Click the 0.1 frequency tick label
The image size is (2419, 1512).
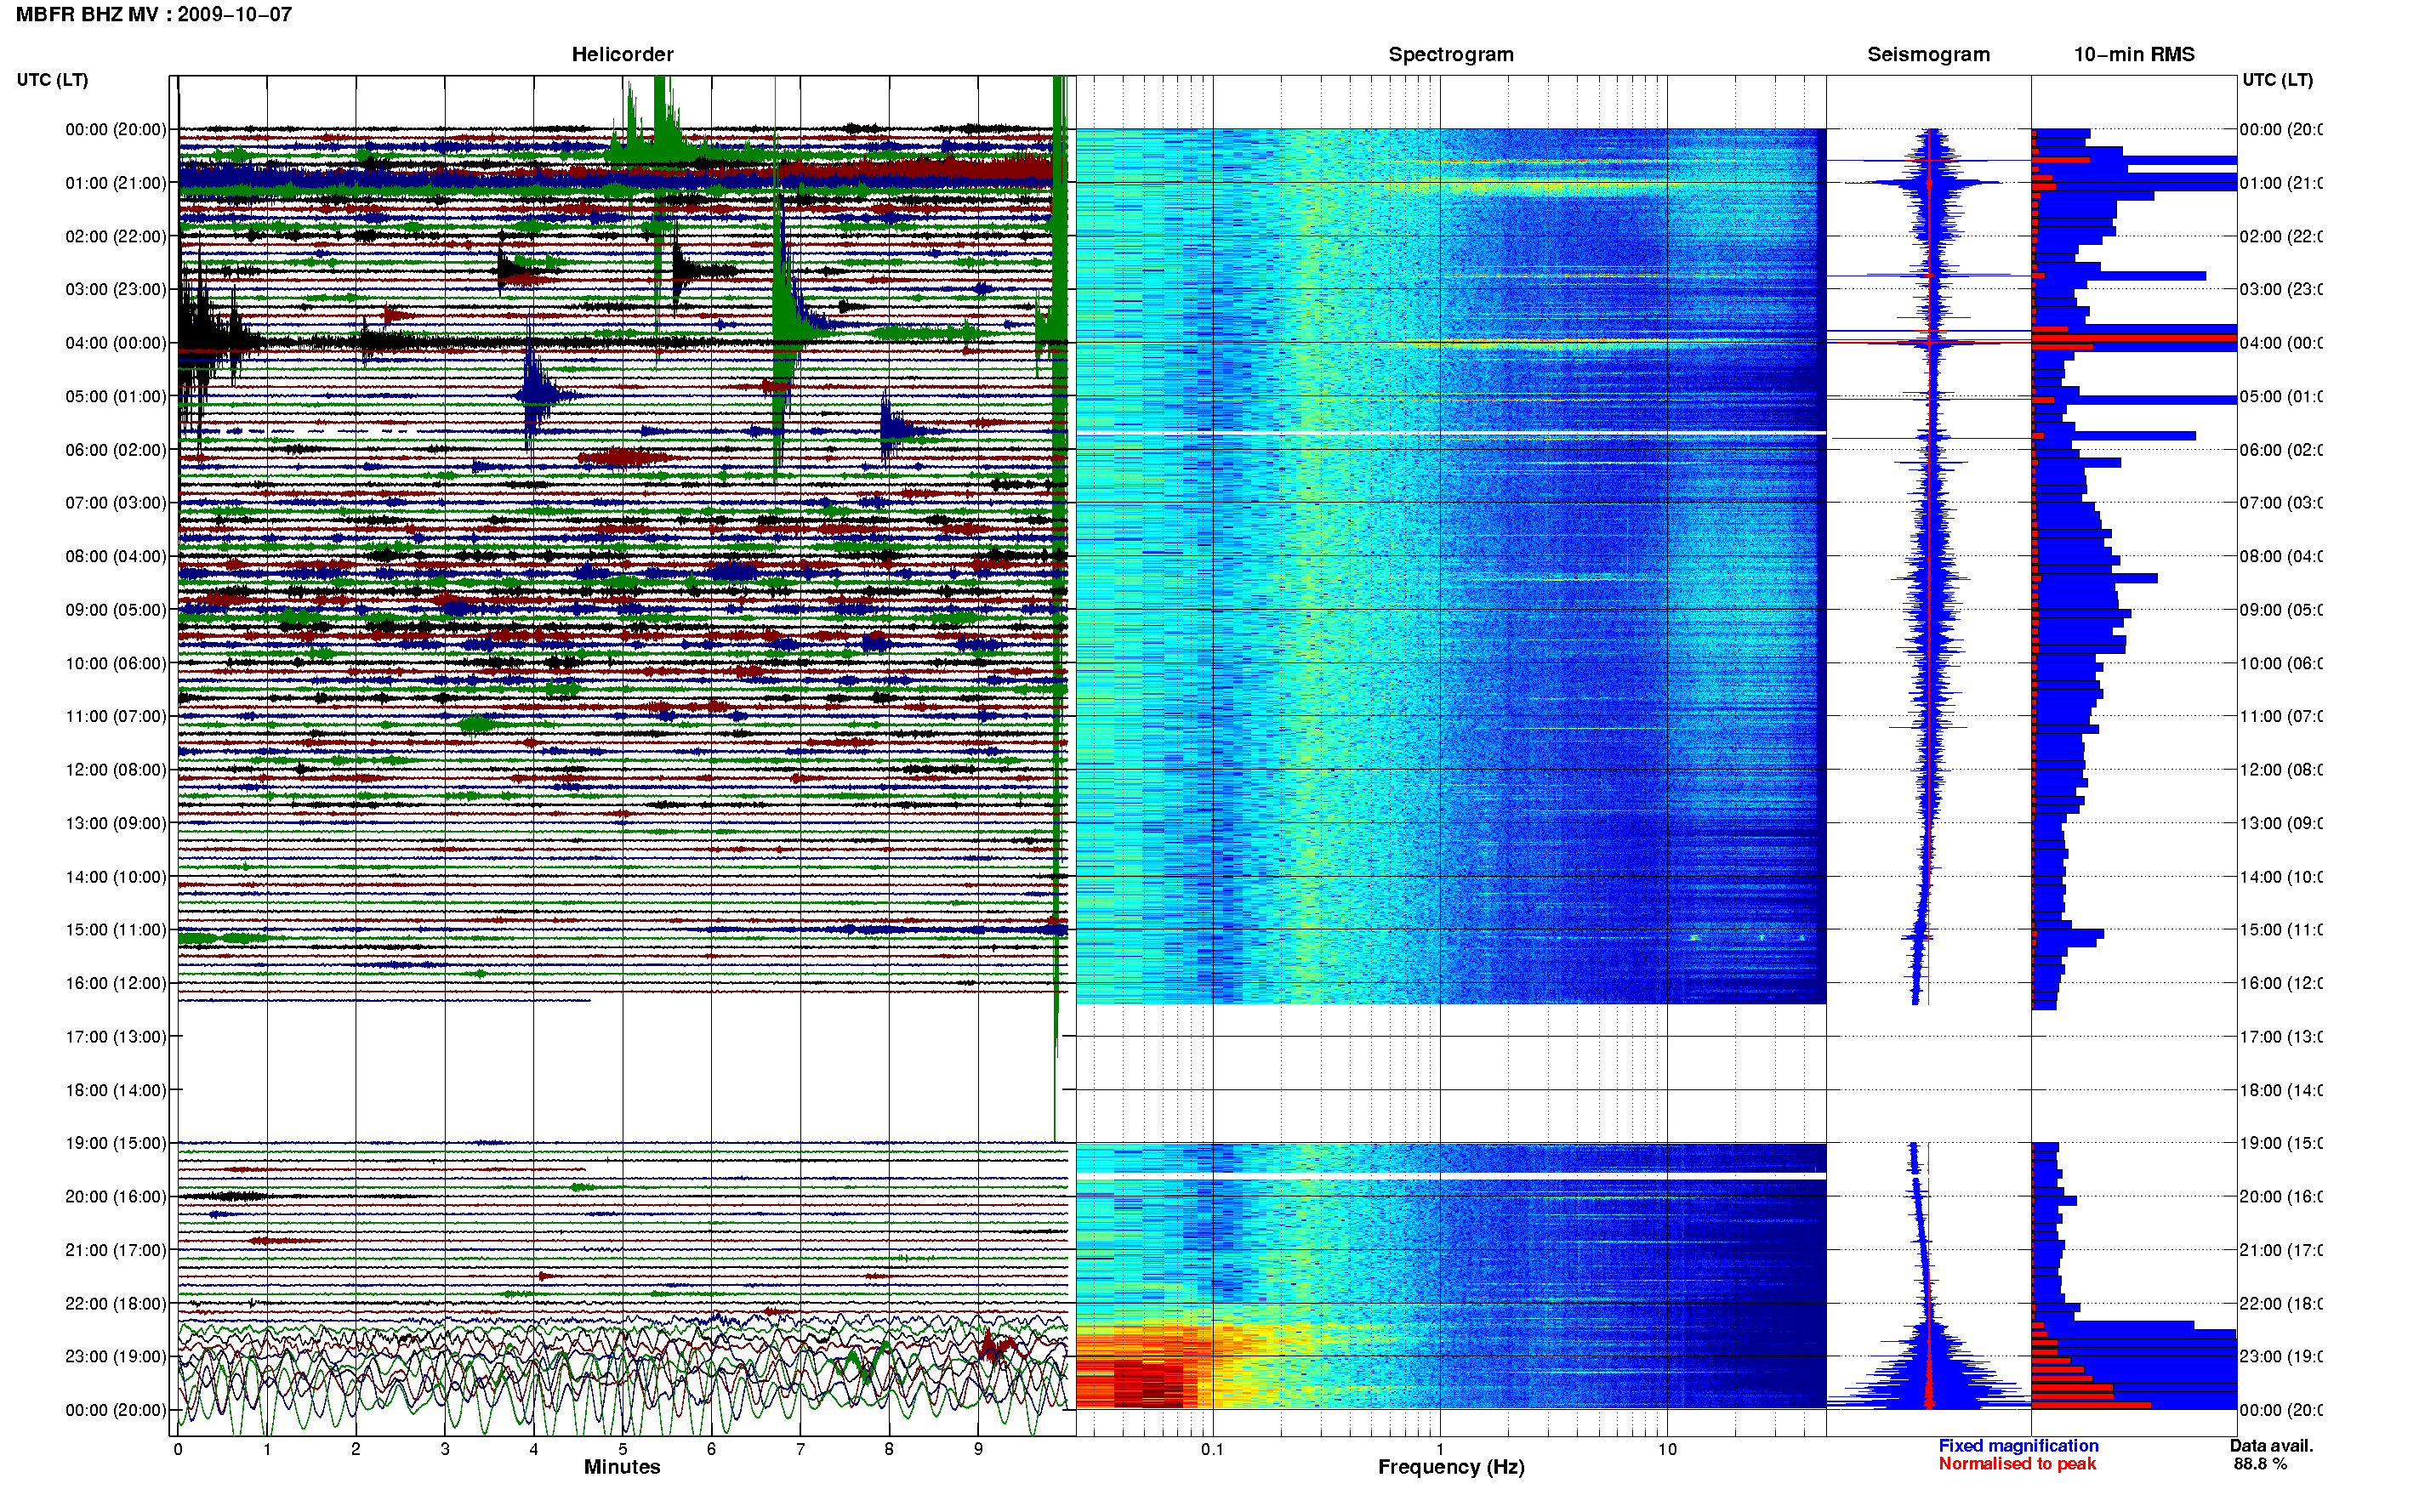tap(1212, 1449)
